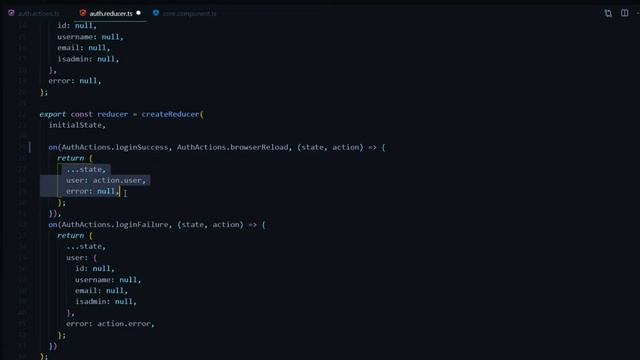Click 'id: null,' at the top of the editor
Screen dimensions: 640x360
coord(77,26)
